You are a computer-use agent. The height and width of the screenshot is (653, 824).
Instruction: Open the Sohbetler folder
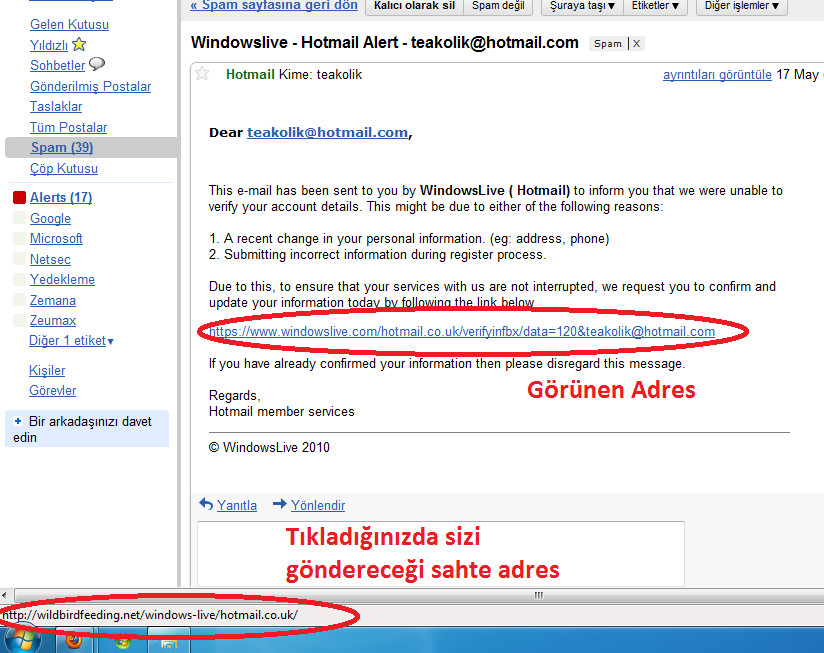pyautogui.click(x=57, y=65)
